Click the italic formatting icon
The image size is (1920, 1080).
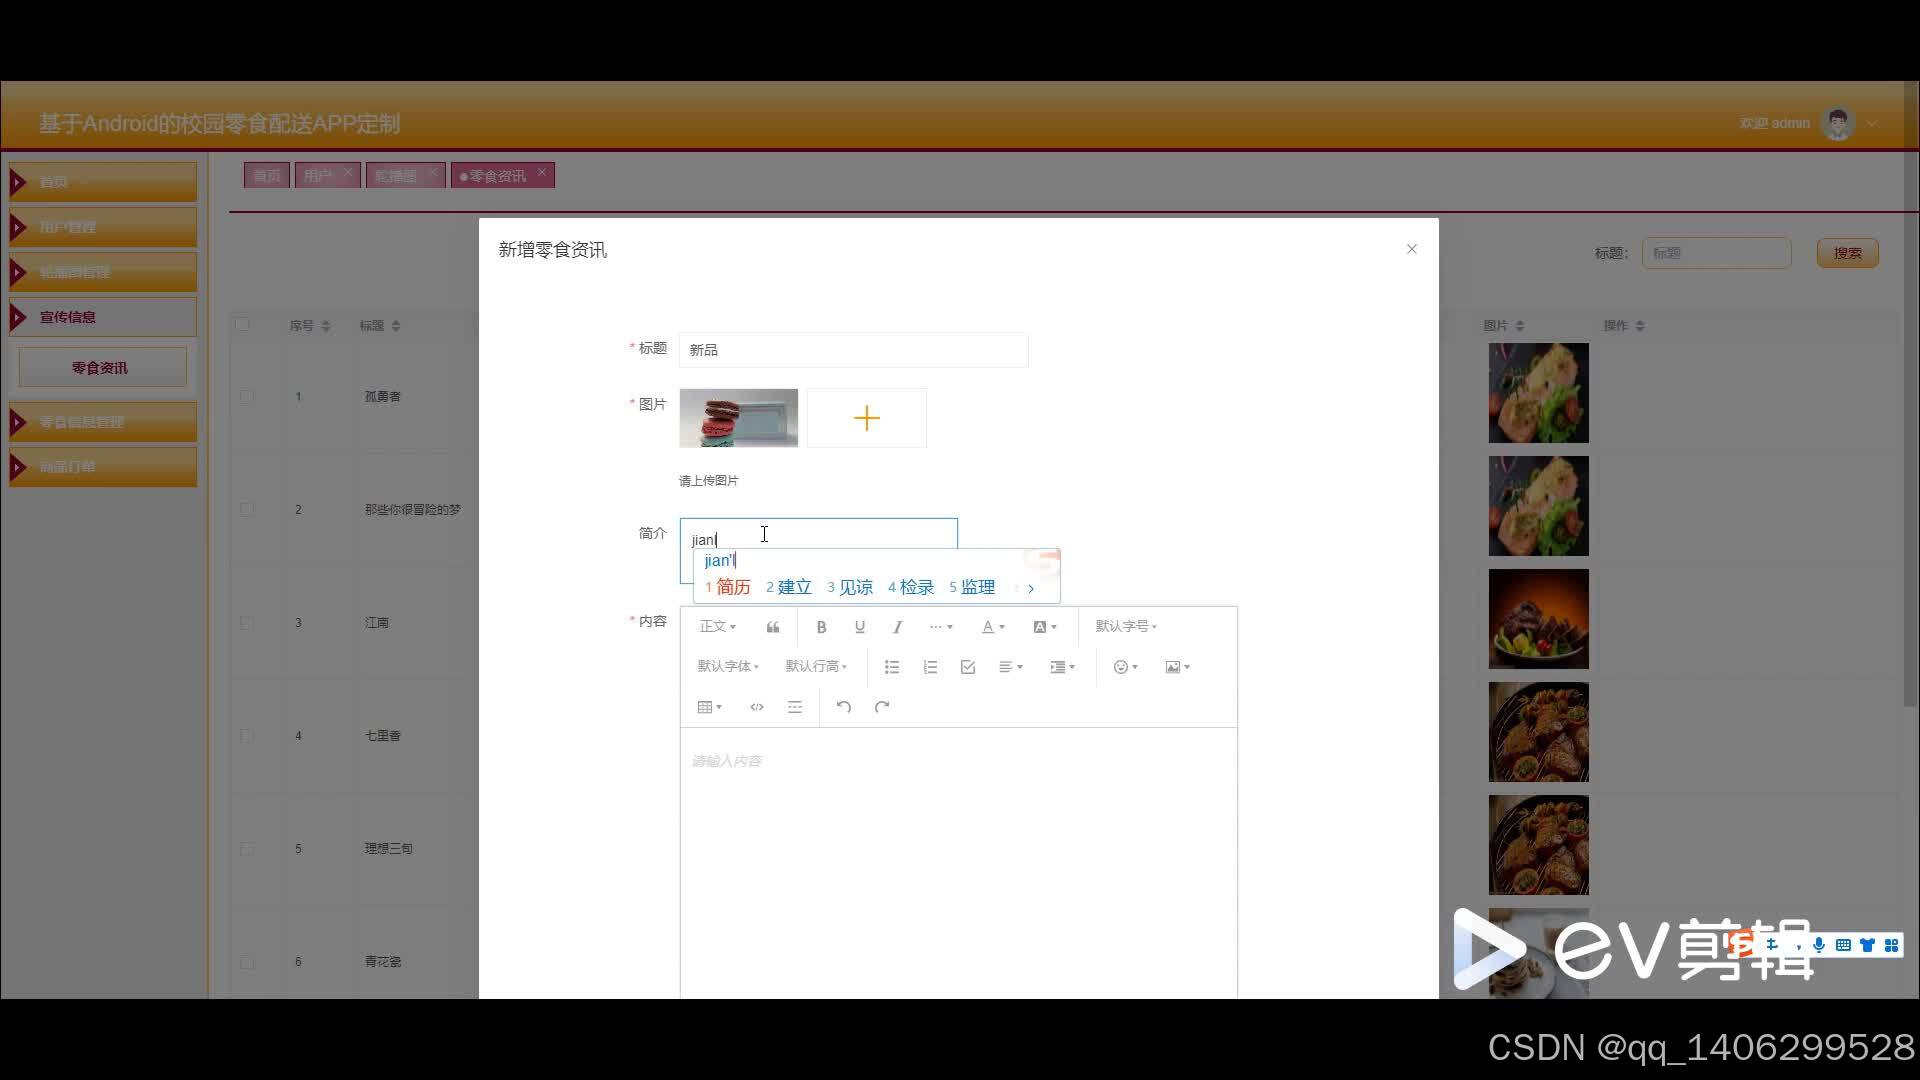(x=897, y=627)
